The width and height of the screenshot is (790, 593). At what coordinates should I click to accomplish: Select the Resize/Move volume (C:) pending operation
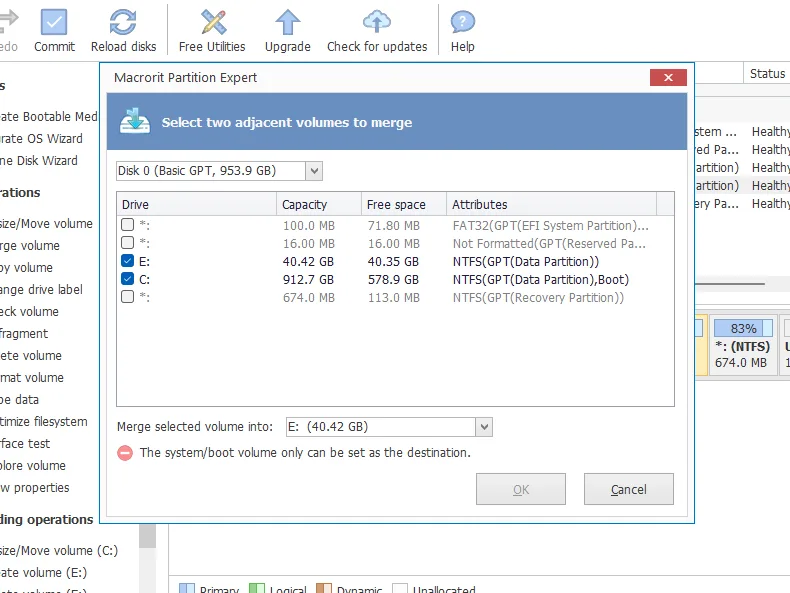click(60, 551)
